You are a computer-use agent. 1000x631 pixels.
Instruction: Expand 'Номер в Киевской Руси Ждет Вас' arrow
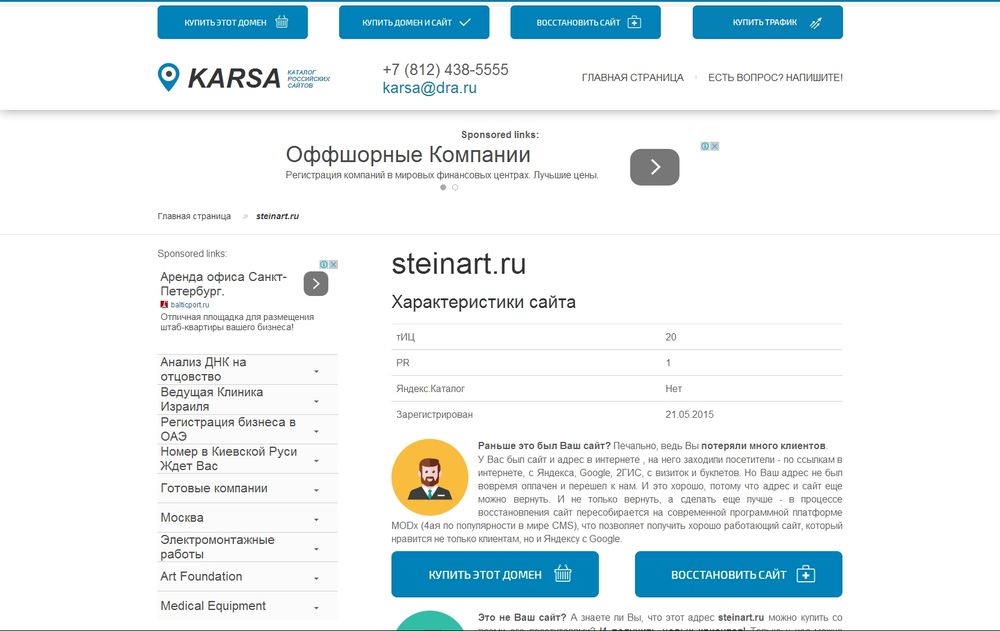[316, 461]
